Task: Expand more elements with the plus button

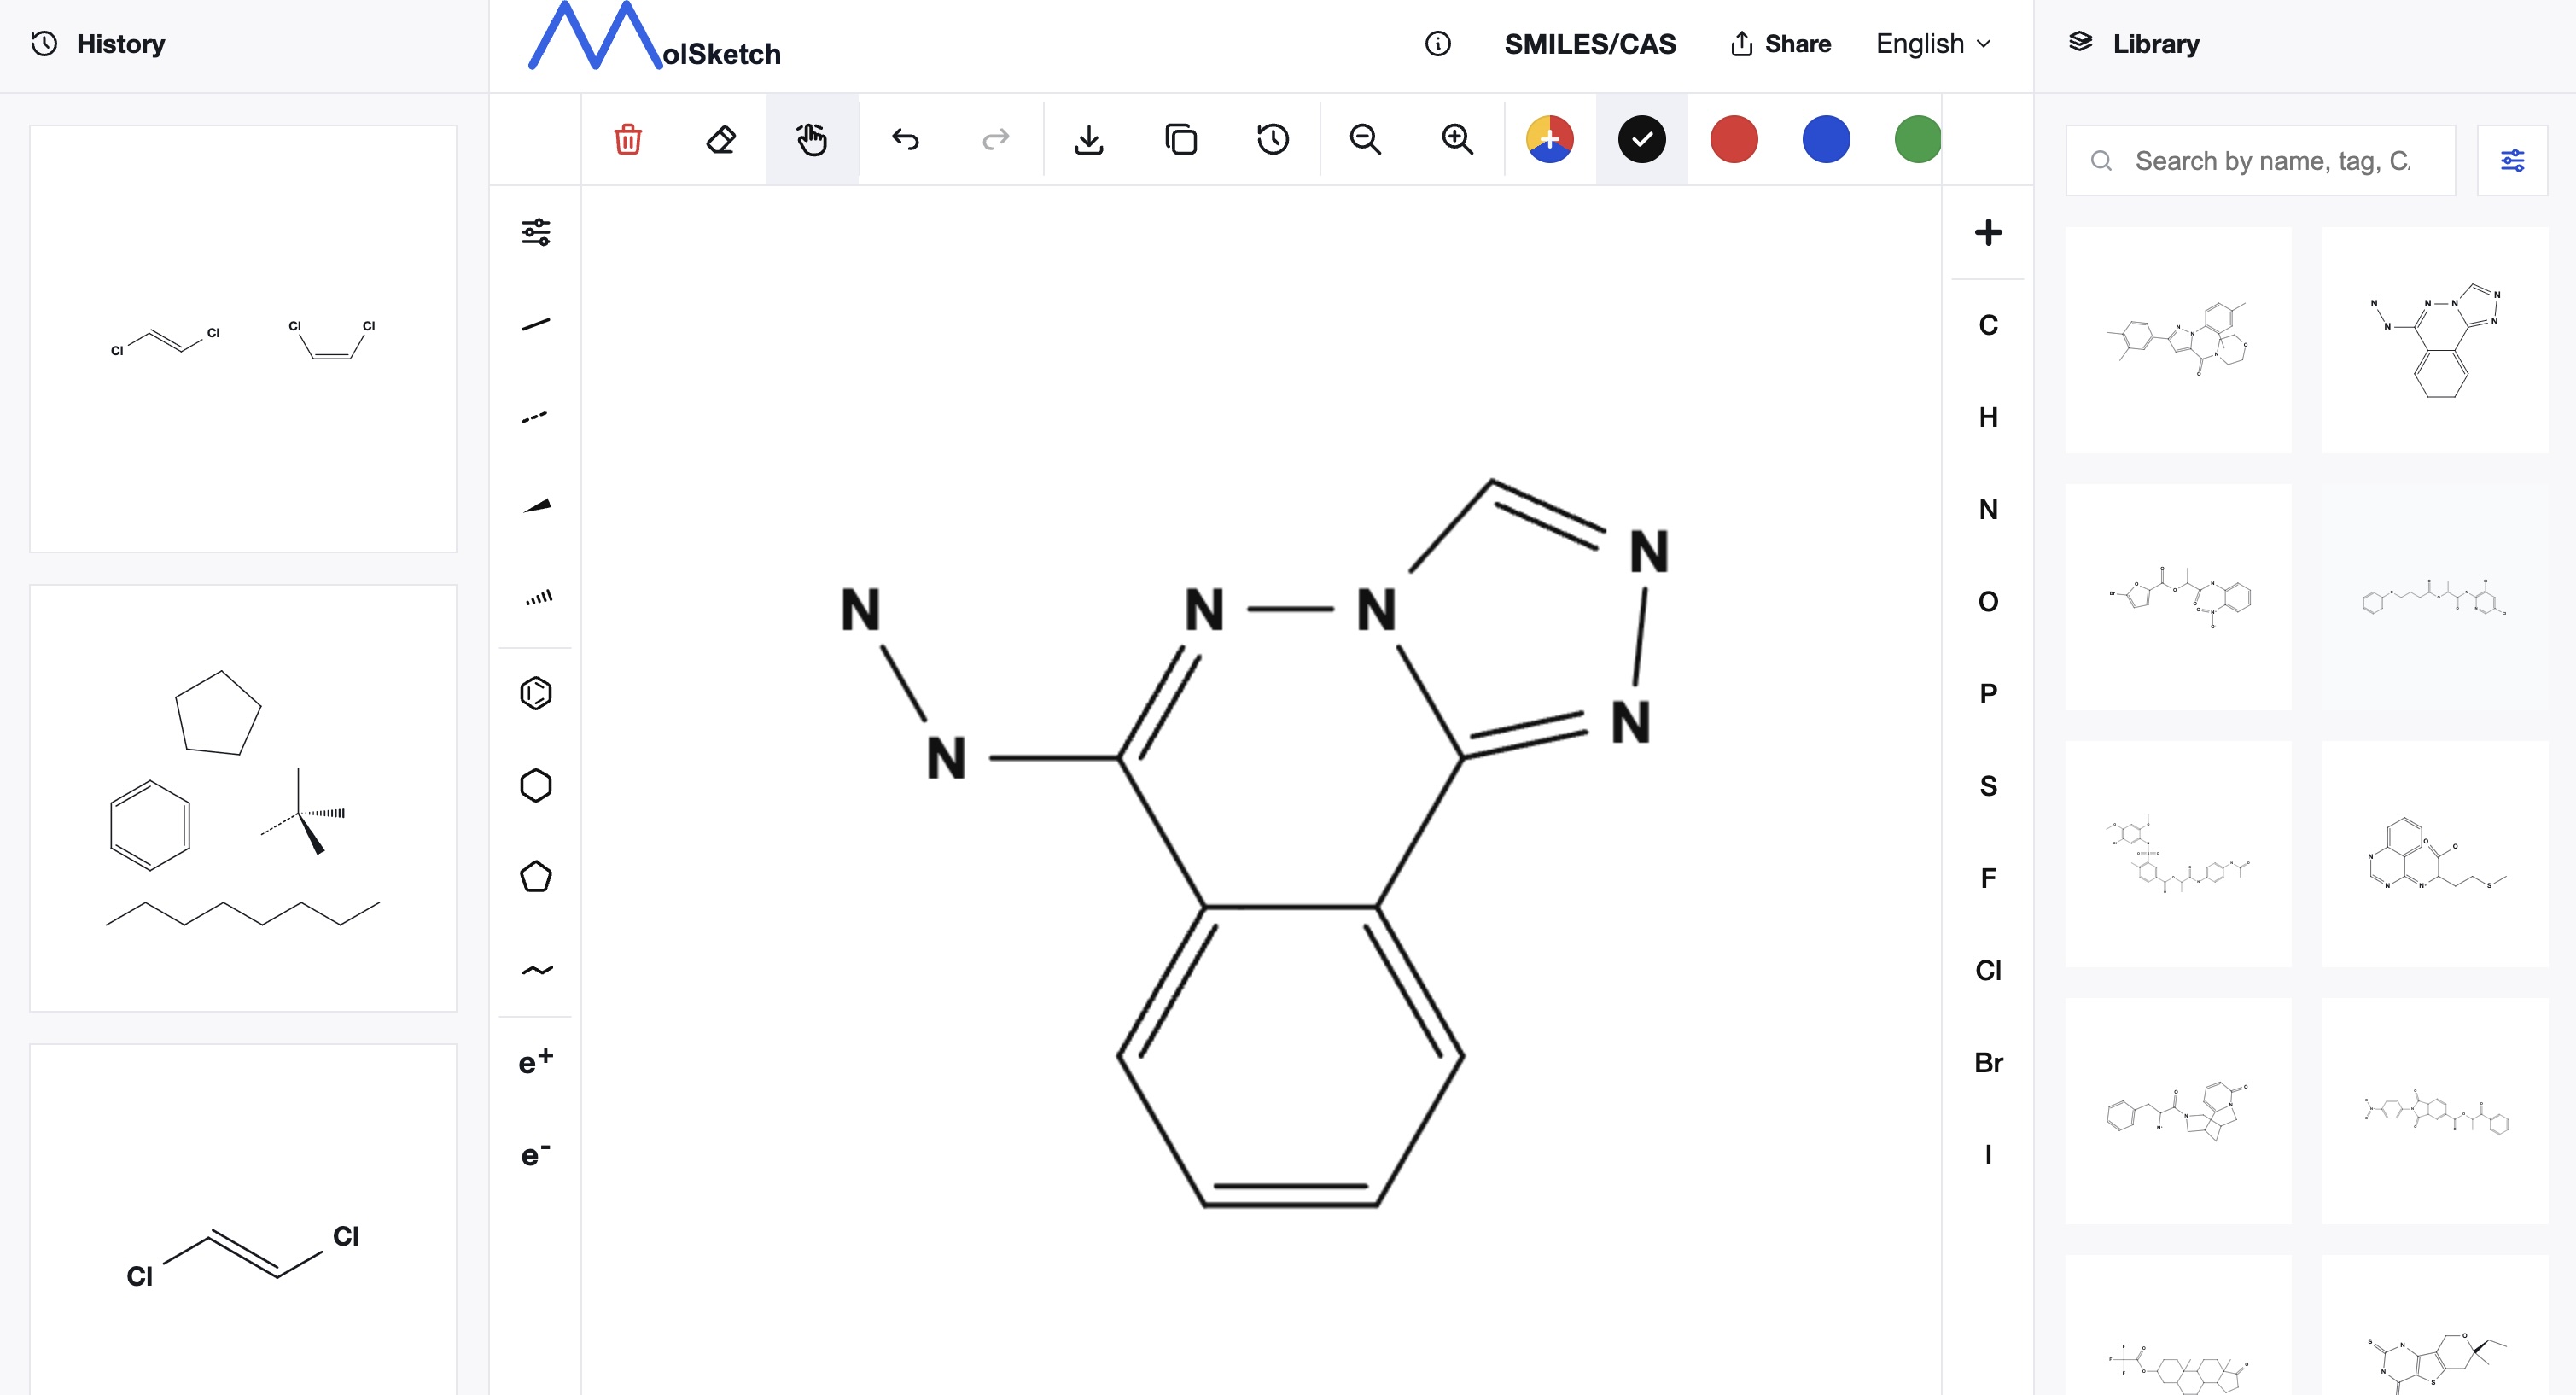Action: [x=1988, y=232]
